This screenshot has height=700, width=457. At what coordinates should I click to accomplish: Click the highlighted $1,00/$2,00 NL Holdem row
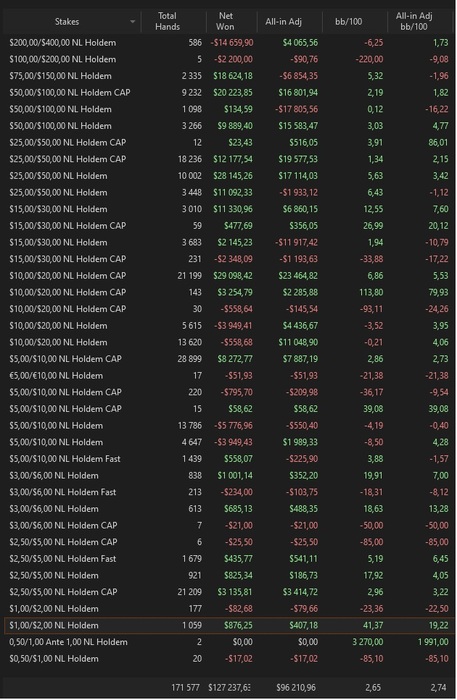tap(228, 625)
